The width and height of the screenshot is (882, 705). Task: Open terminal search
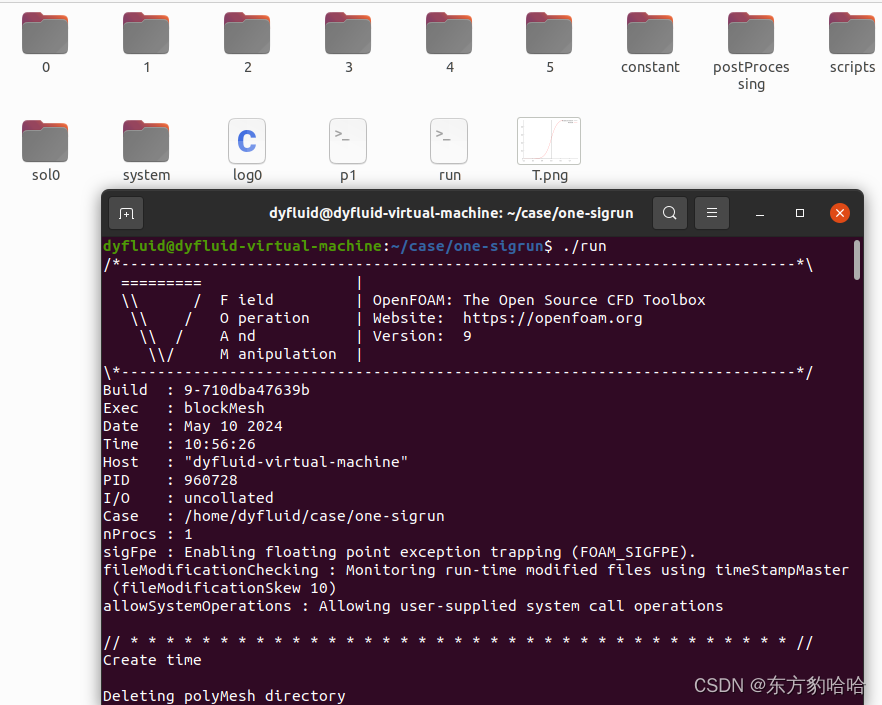pyautogui.click(x=669, y=213)
